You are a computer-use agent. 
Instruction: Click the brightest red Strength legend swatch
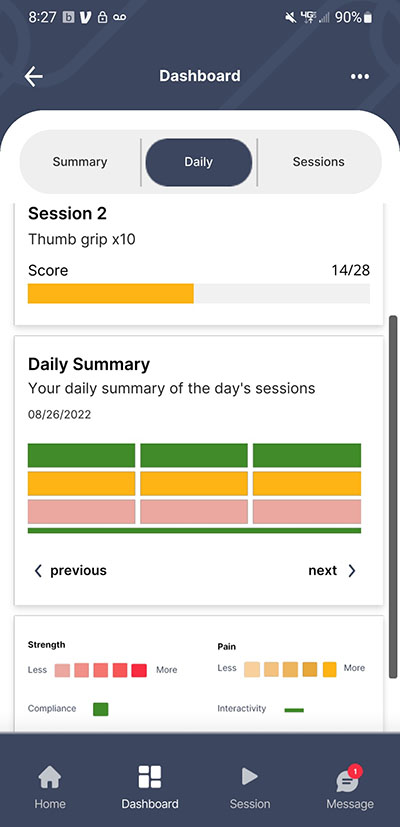point(139,670)
